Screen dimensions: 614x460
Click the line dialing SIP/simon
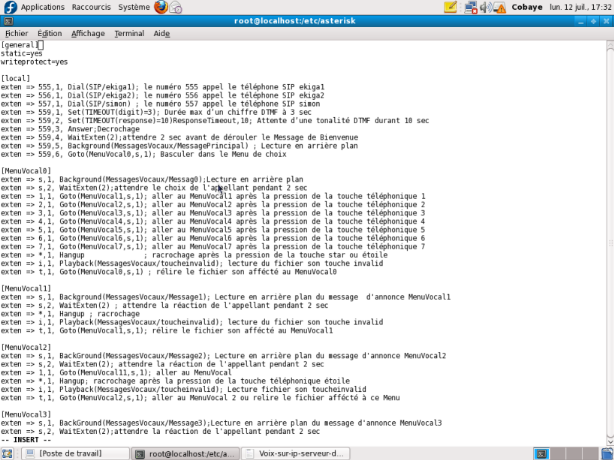160,104
